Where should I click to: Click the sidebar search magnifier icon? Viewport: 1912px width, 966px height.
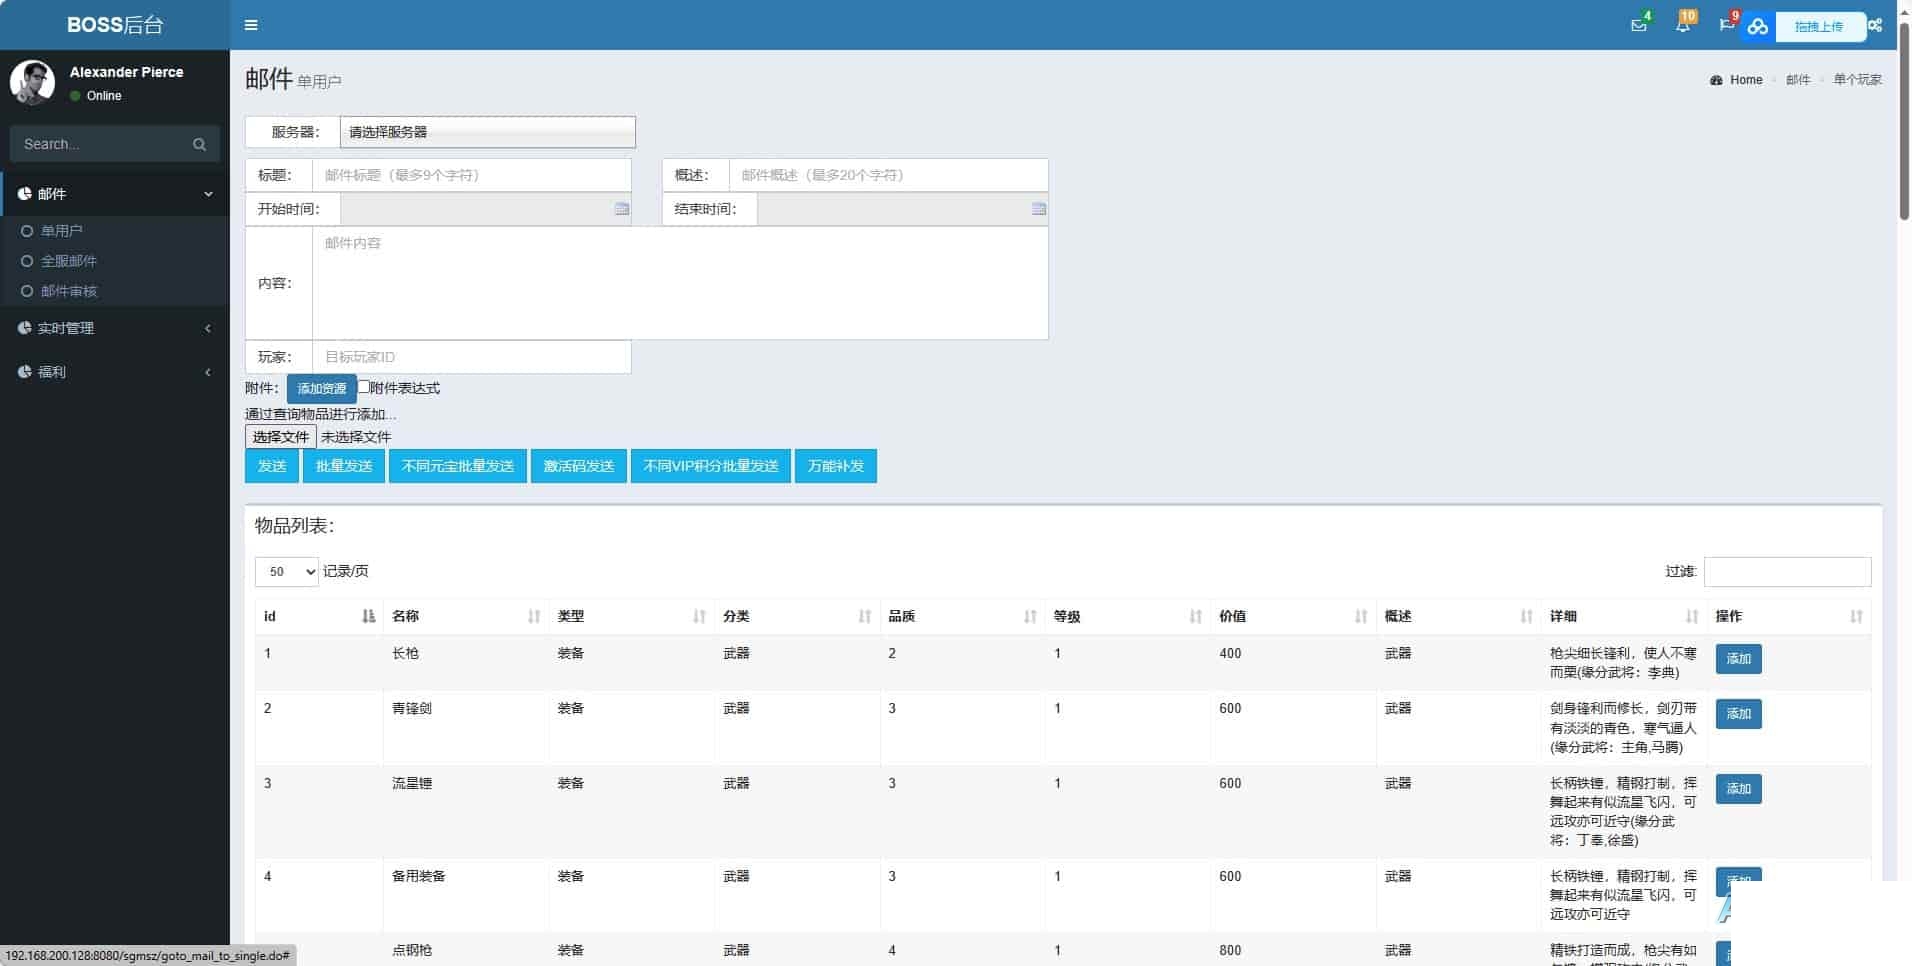click(199, 144)
